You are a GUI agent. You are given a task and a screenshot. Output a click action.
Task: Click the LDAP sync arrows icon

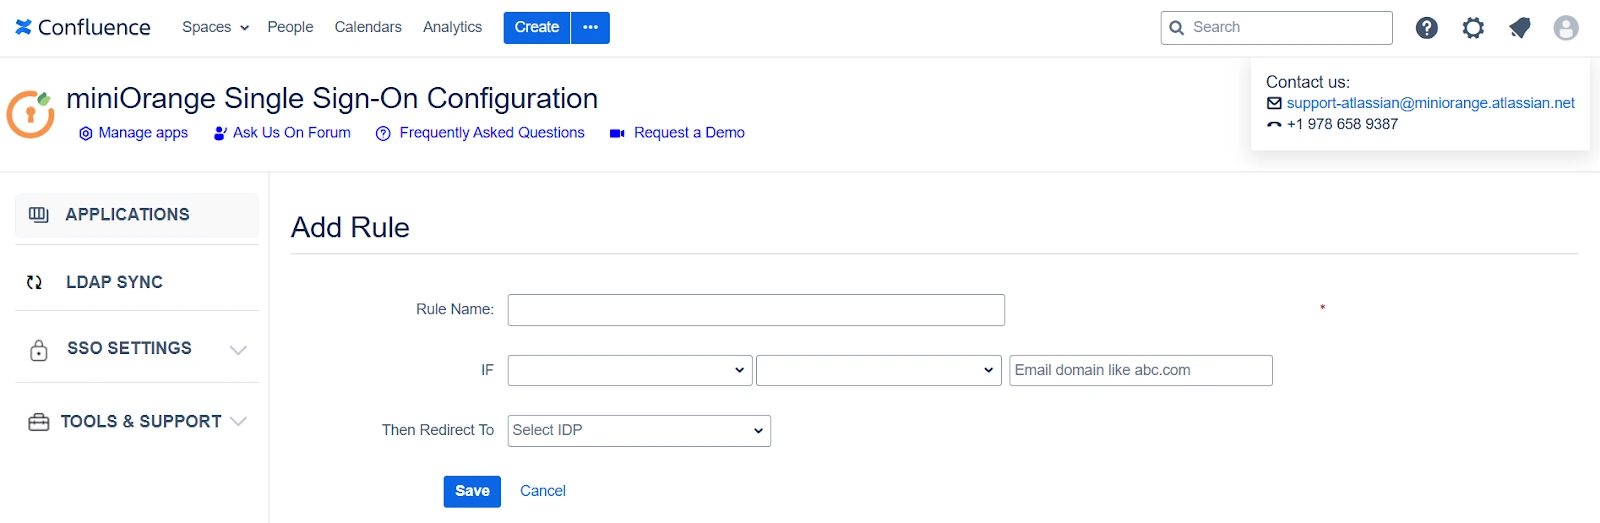pos(34,282)
